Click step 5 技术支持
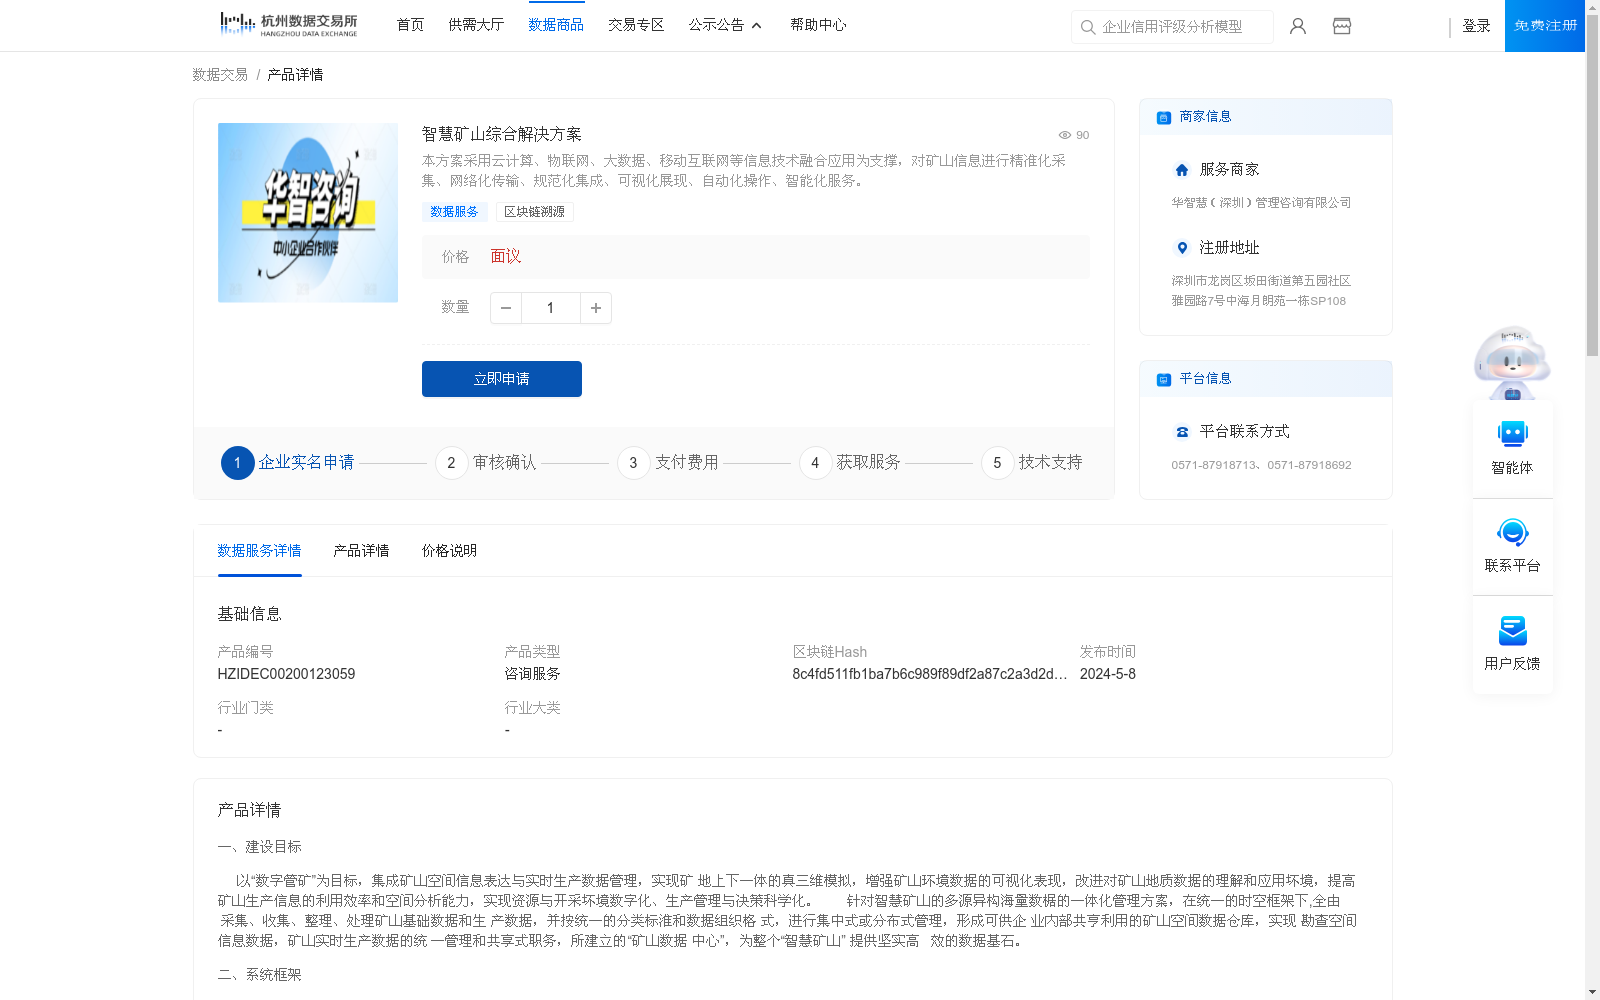 pos(1032,463)
